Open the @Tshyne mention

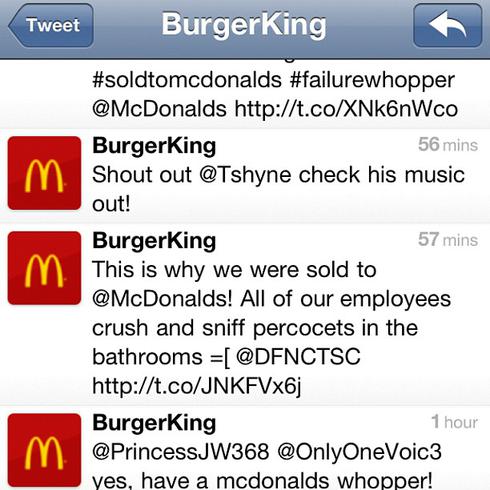tap(245, 176)
